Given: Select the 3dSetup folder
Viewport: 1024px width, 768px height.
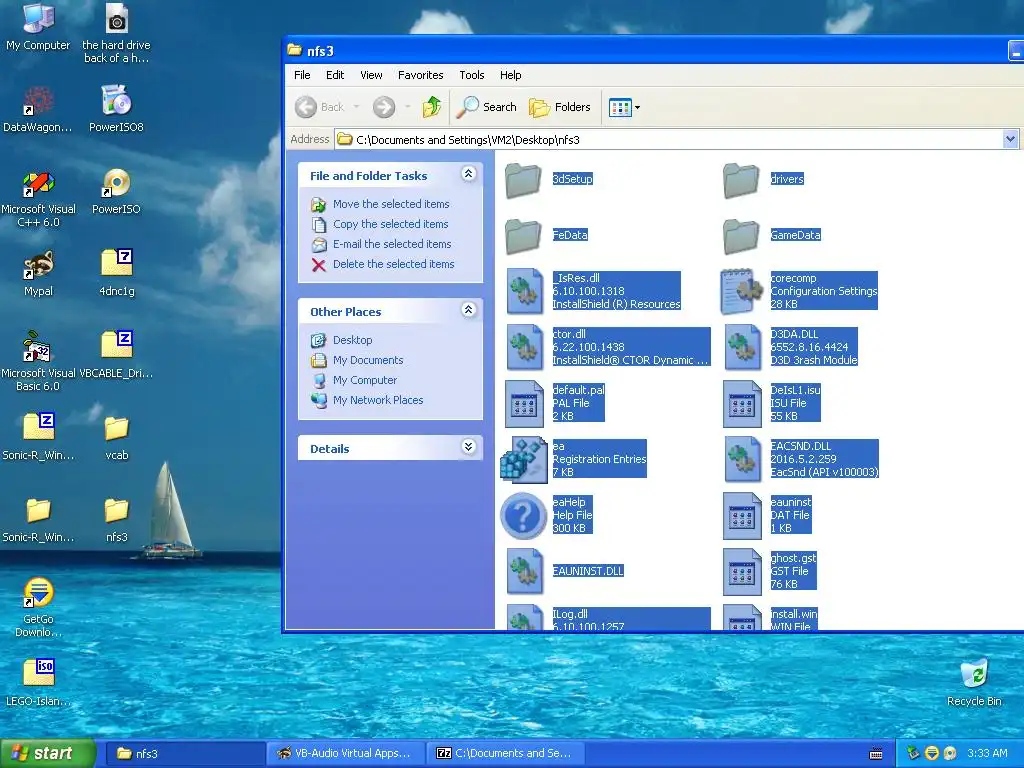Looking at the screenshot, I should (x=549, y=179).
